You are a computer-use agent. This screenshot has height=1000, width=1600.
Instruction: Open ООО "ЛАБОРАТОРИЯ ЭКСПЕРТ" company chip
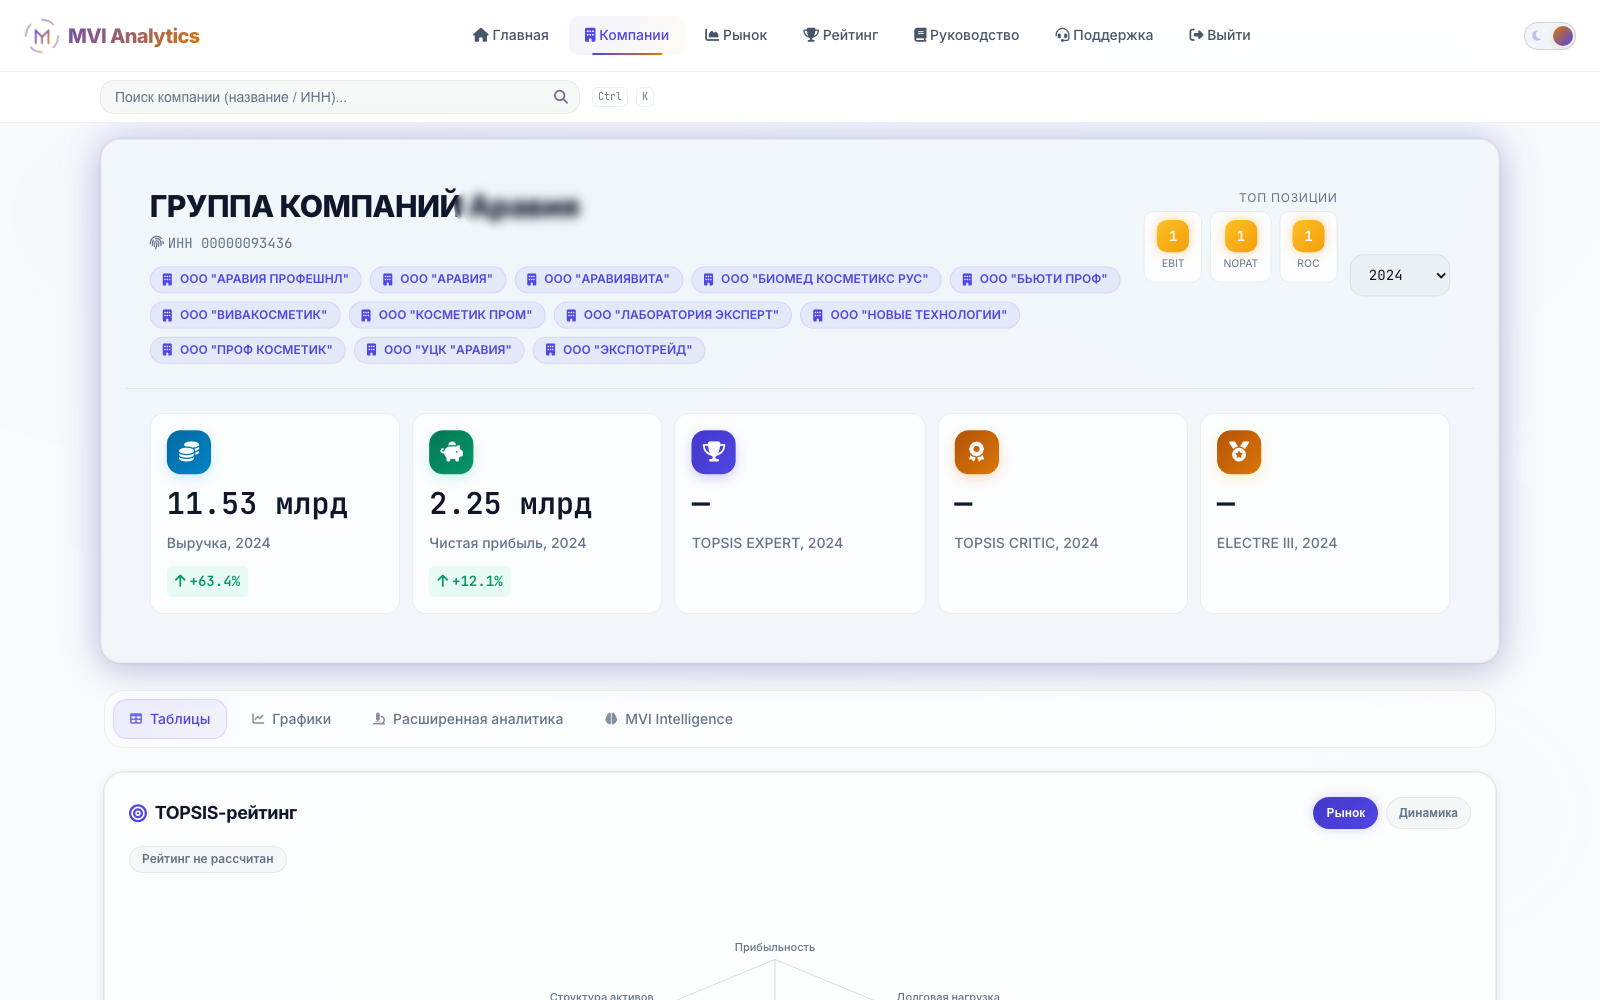point(673,315)
